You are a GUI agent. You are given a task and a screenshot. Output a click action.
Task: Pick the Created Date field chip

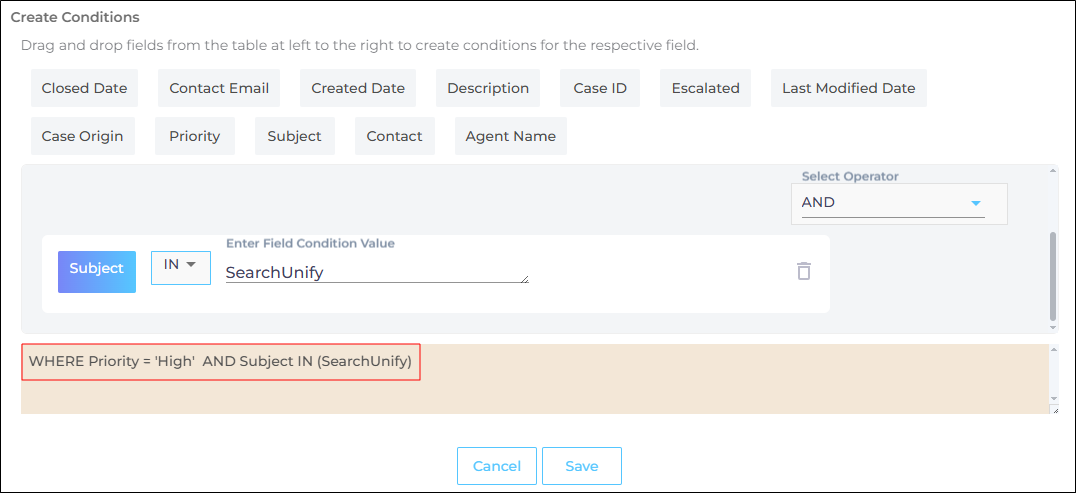(x=358, y=88)
